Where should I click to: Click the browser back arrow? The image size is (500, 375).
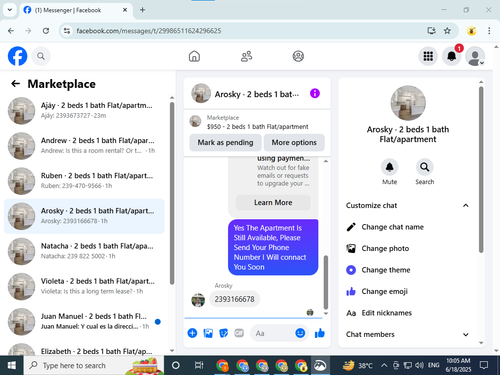(x=11, y=31)
